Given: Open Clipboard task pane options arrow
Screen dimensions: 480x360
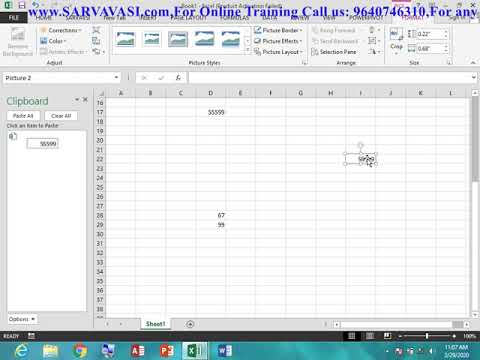Looking at the screenshot, I should (x=77, y=99).
